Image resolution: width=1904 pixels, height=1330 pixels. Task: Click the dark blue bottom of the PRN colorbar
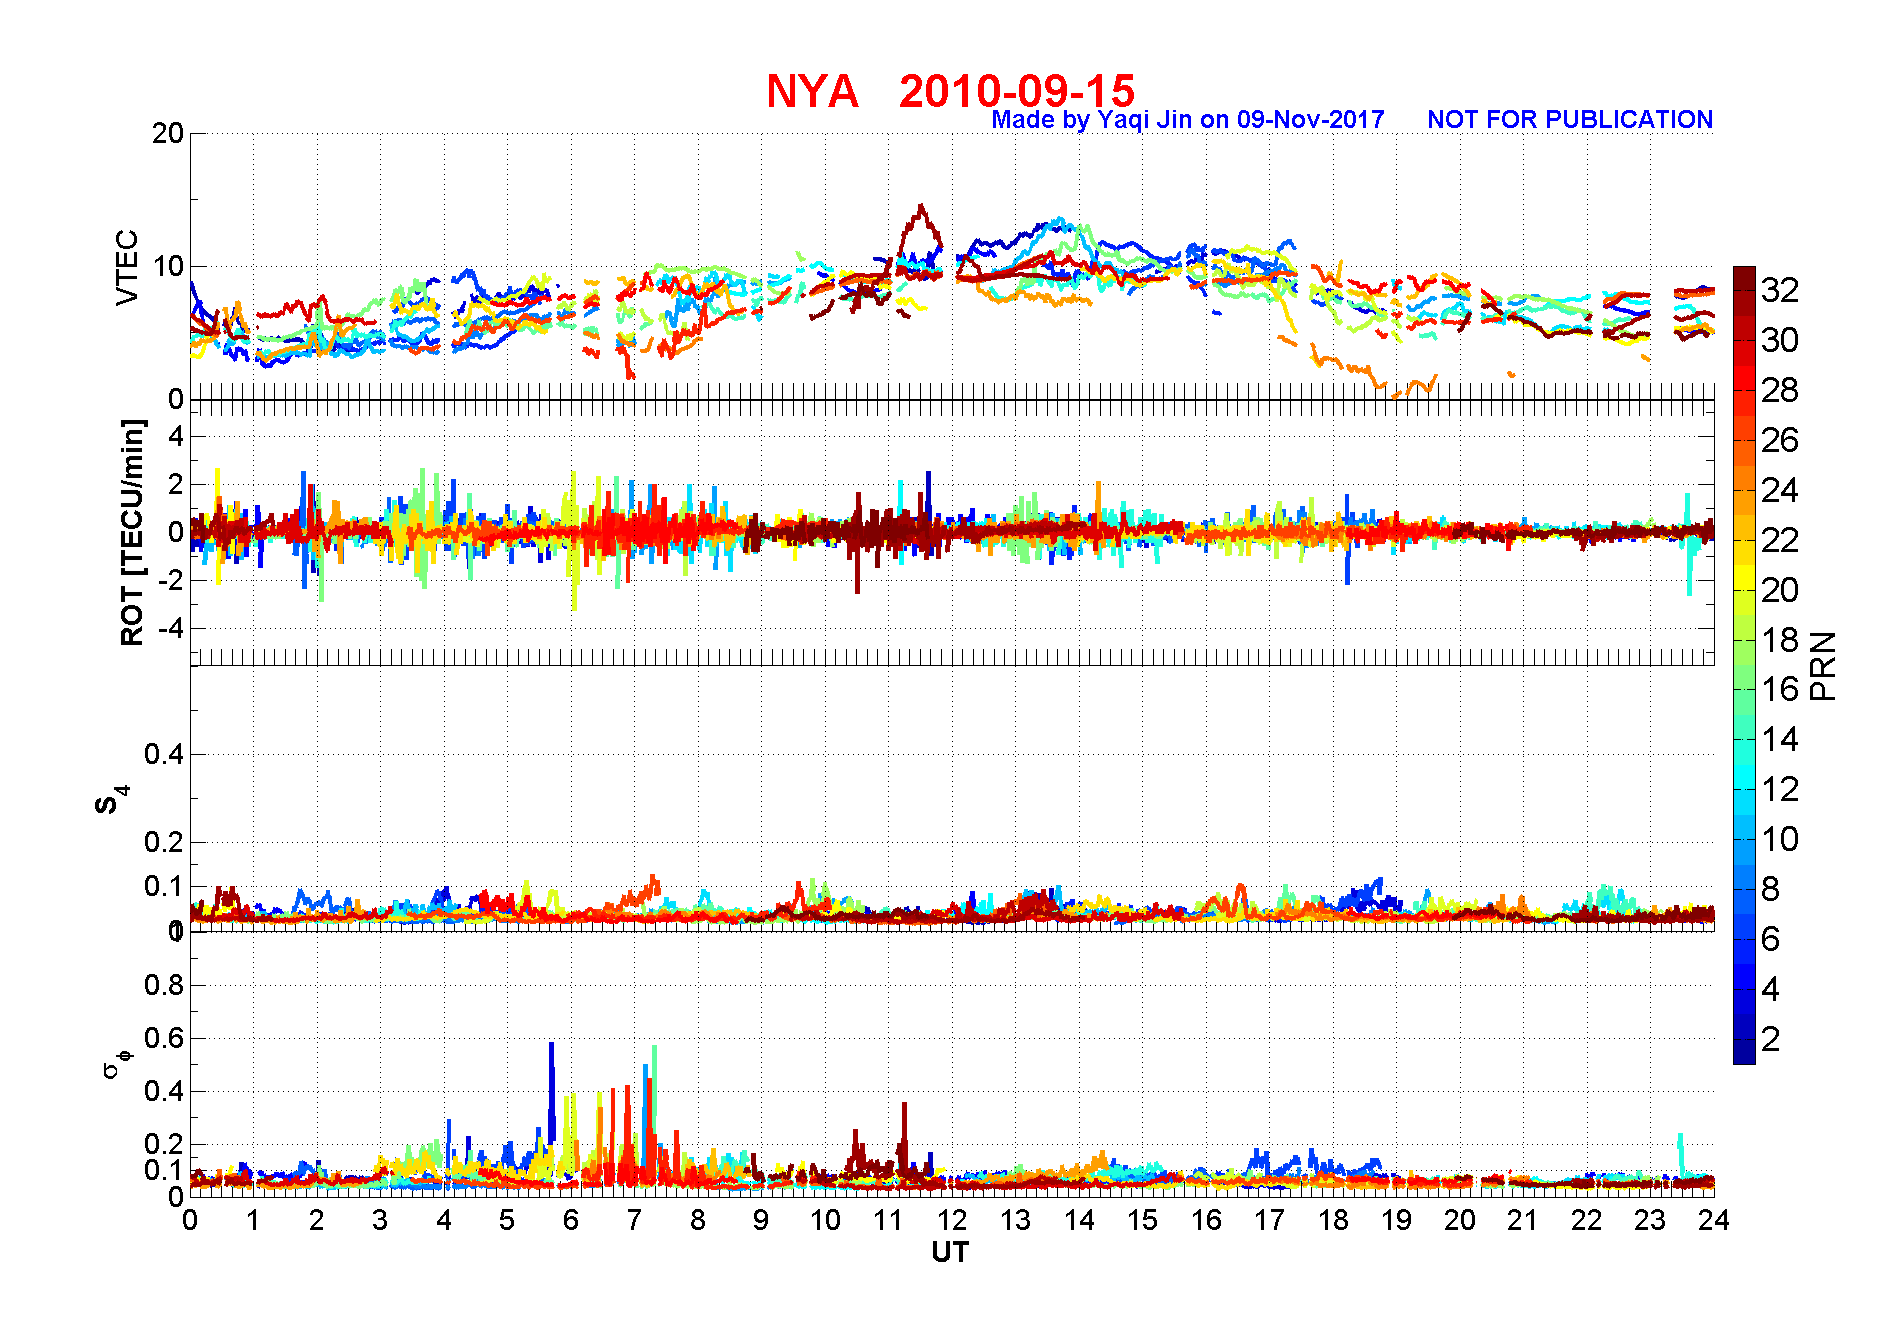(x=1744, y=1052)
